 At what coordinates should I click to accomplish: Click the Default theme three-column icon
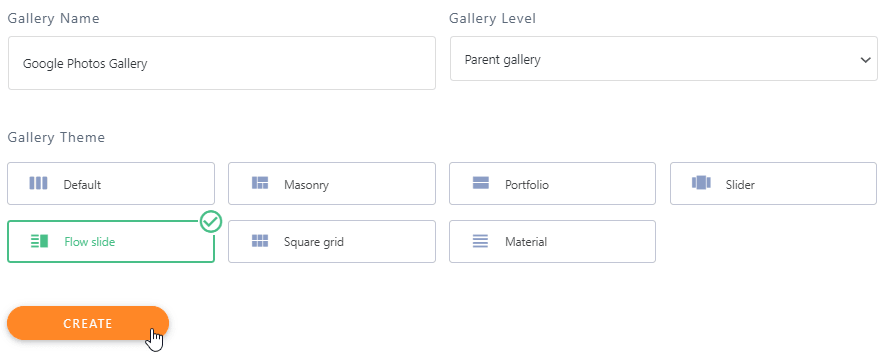pyautogui.click(x=38, y=183)
